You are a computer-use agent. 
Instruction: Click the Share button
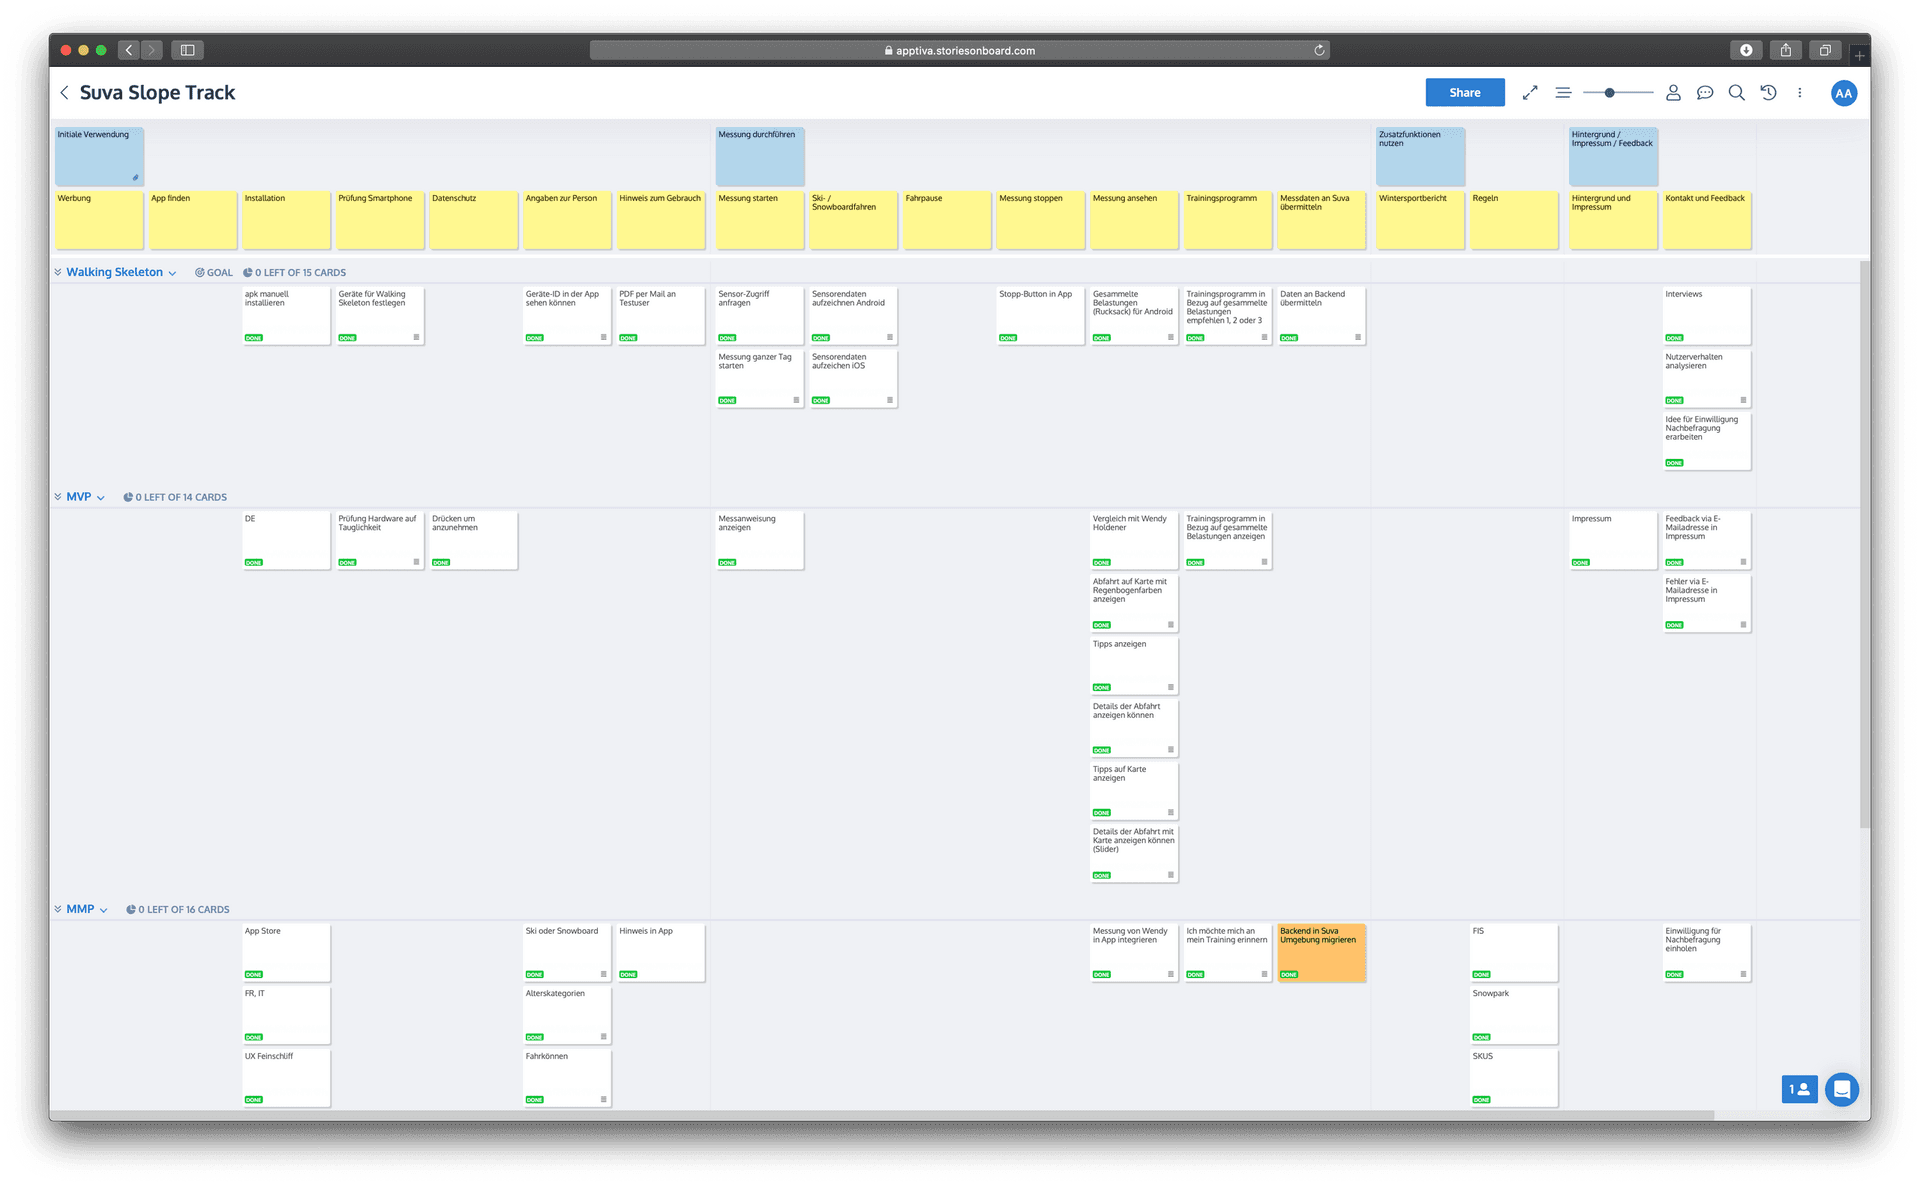coord(1464,93)
